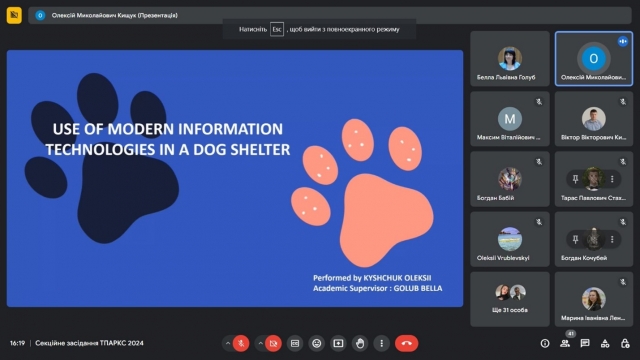Select the Олексій Миколайови... speaker tile

pyautogui.click(x=594, y=59)
